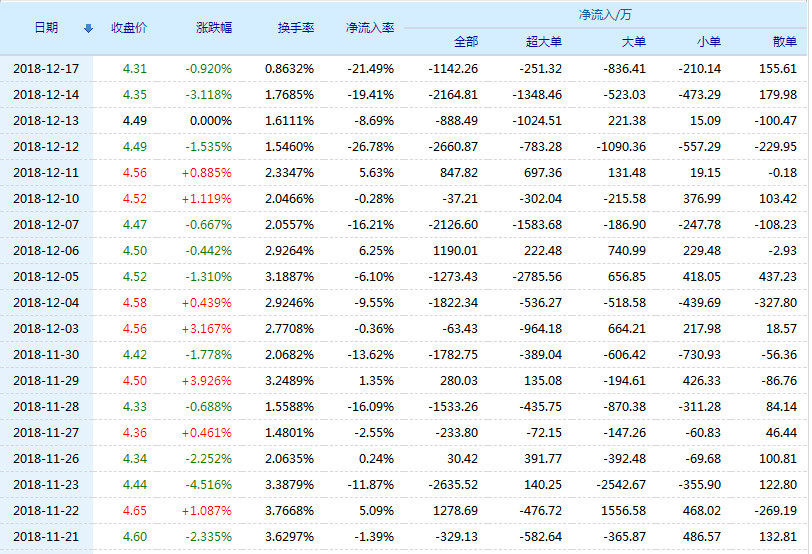812x554 pixels.
Task: Select the date cell 2018-11-26
Action: click(46, 459)
